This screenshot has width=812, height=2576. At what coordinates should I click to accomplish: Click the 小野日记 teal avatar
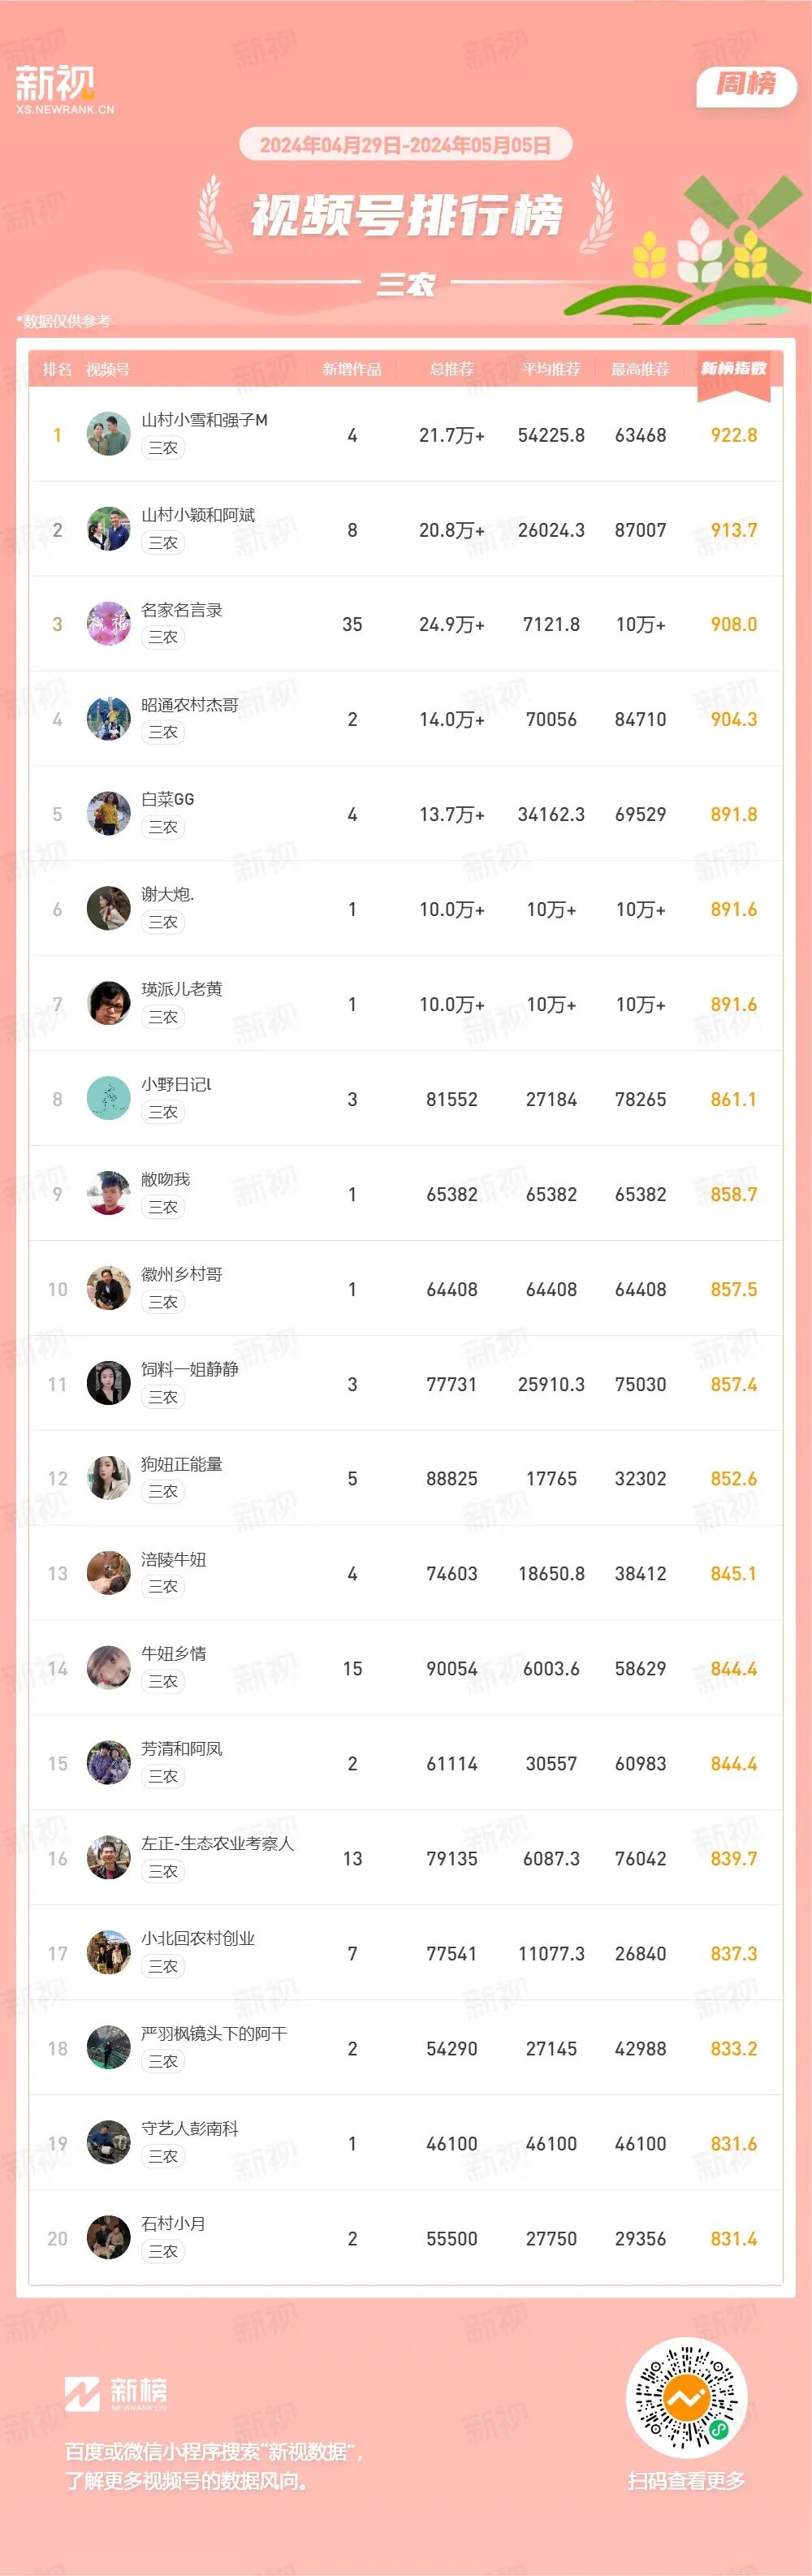108,1098
